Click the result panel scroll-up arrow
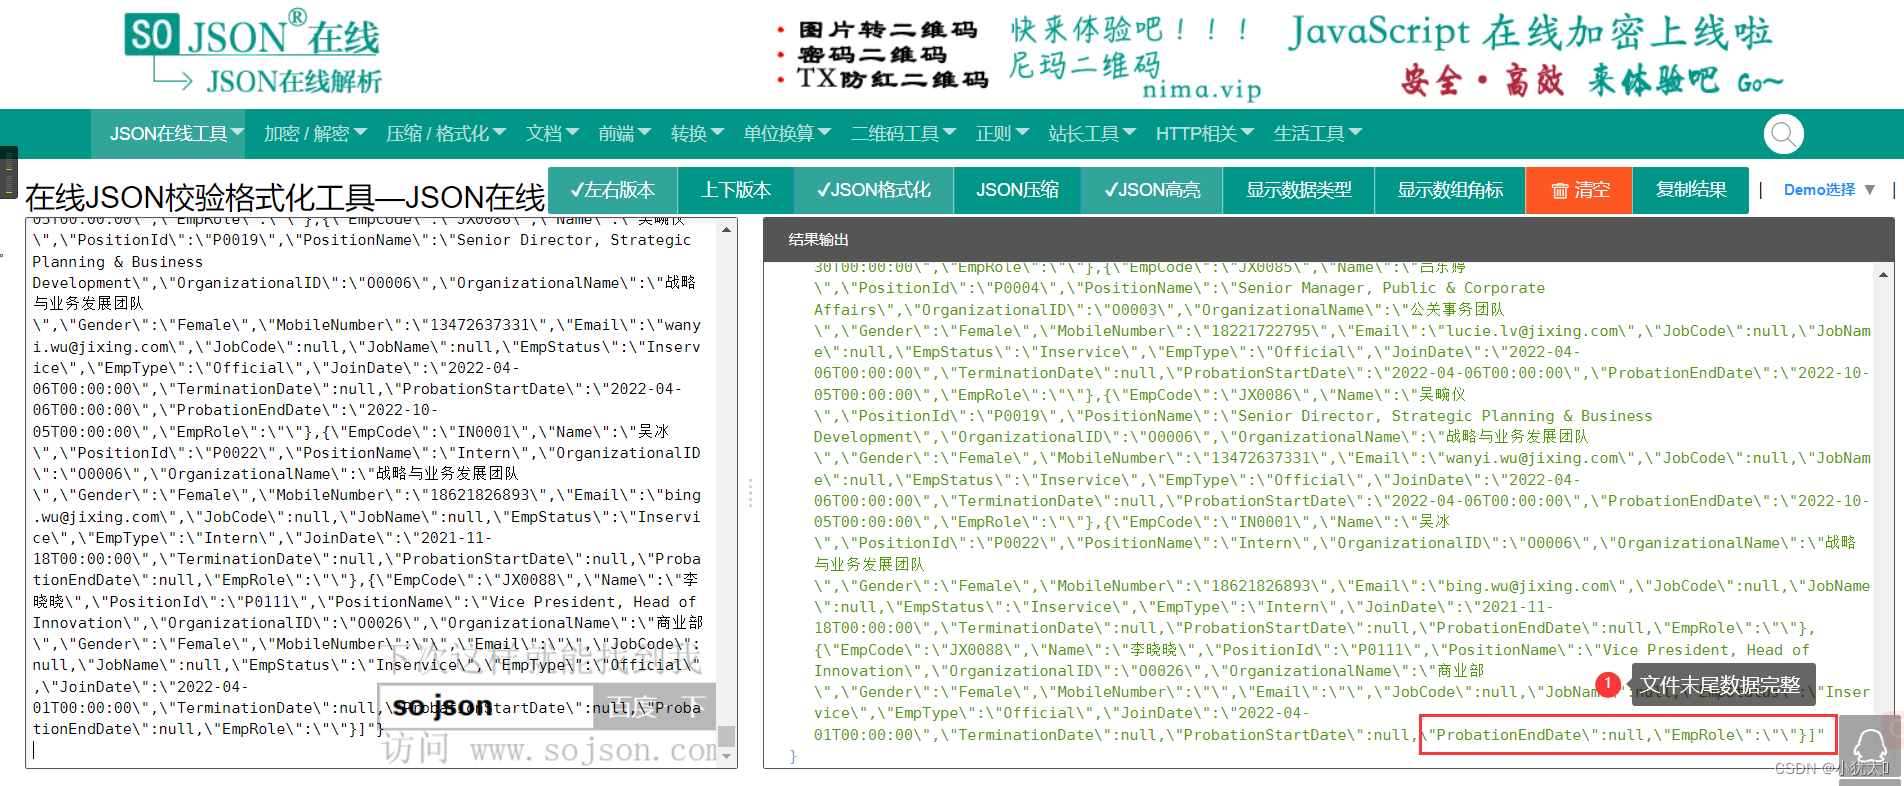The image size is (1904, 786). coord(1884,274)
